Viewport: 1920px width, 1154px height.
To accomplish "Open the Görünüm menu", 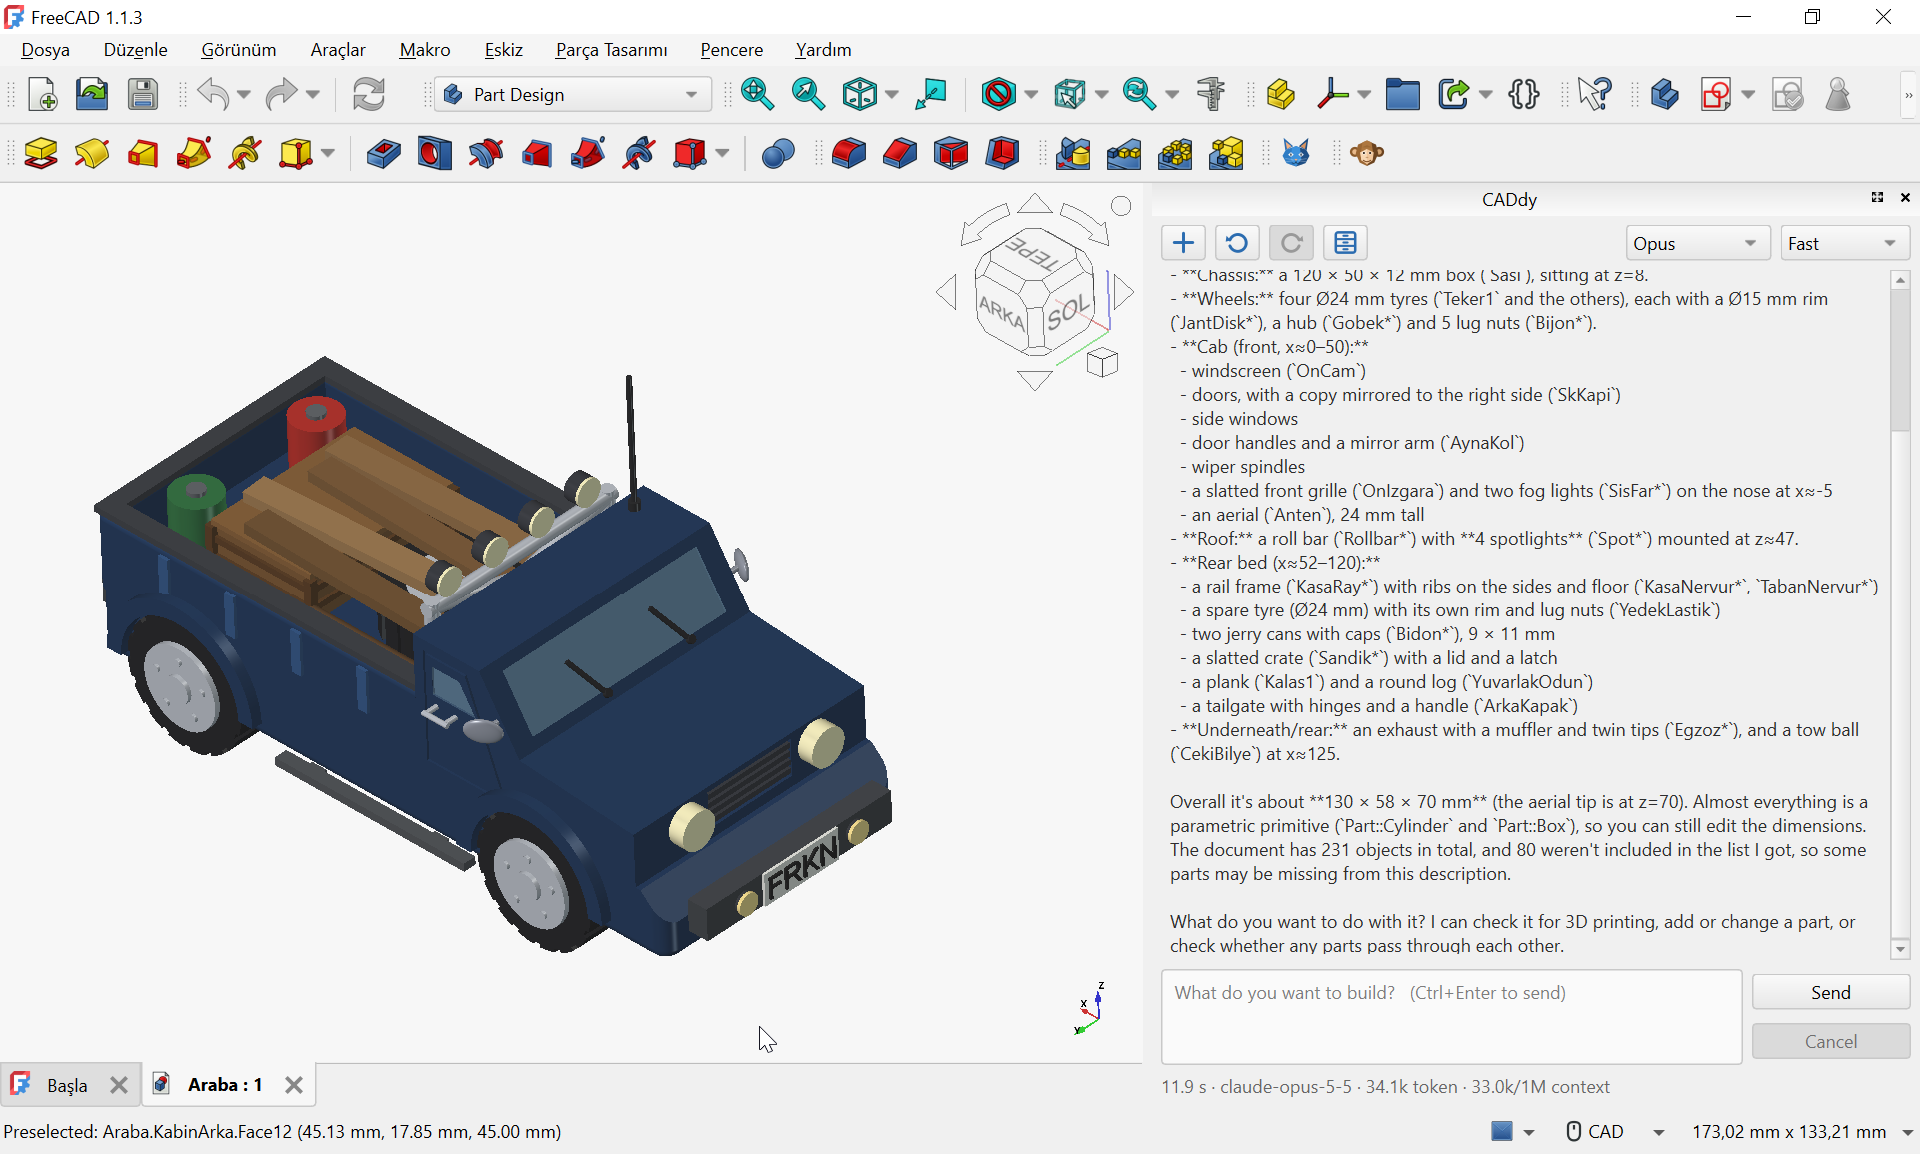I will point(238,50).
